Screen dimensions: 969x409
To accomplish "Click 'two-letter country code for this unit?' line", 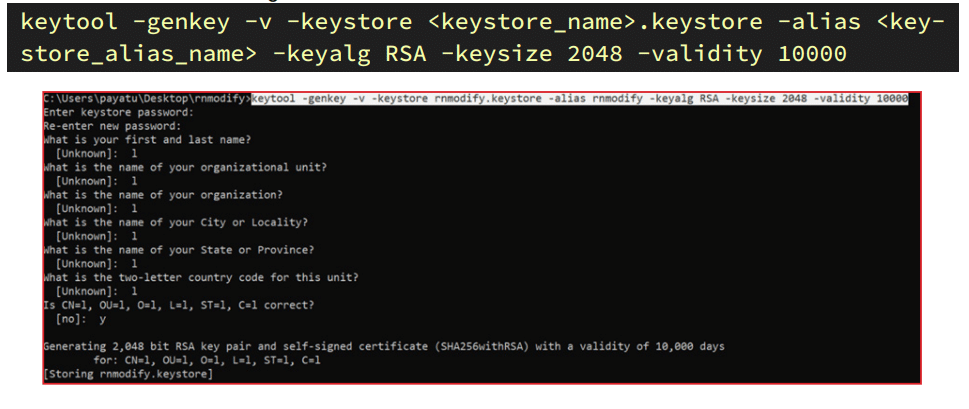I will [x=201, y=277].
